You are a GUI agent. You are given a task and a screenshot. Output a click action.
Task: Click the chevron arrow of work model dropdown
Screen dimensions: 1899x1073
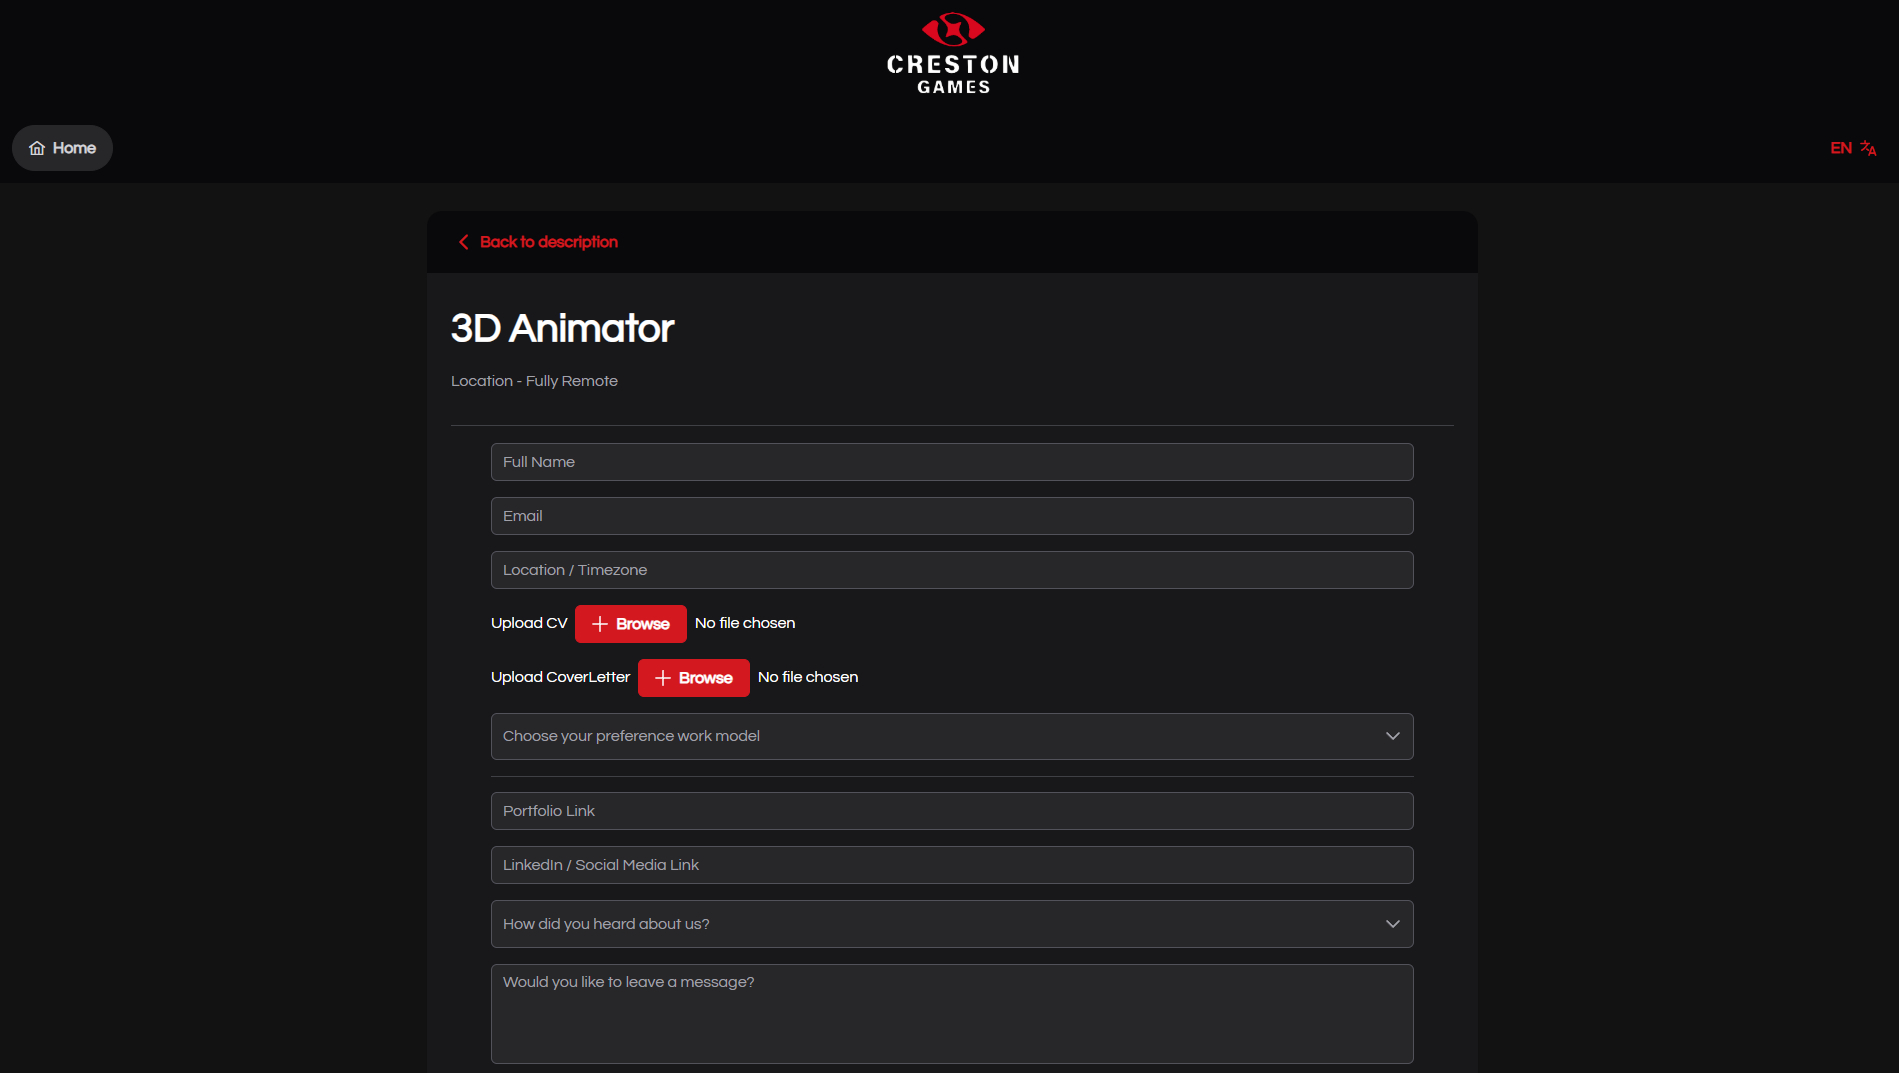(1392, 736)
